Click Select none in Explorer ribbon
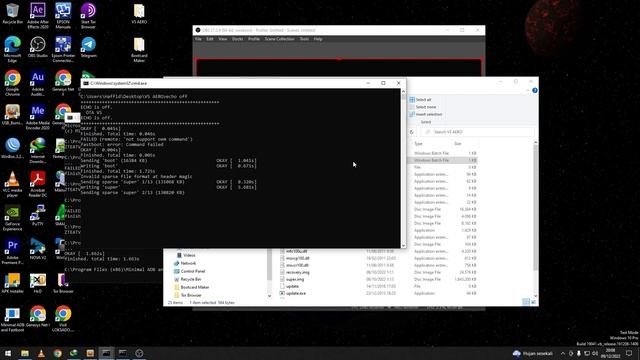The height and width of the screenshot is (360, 640). [423, 107]
